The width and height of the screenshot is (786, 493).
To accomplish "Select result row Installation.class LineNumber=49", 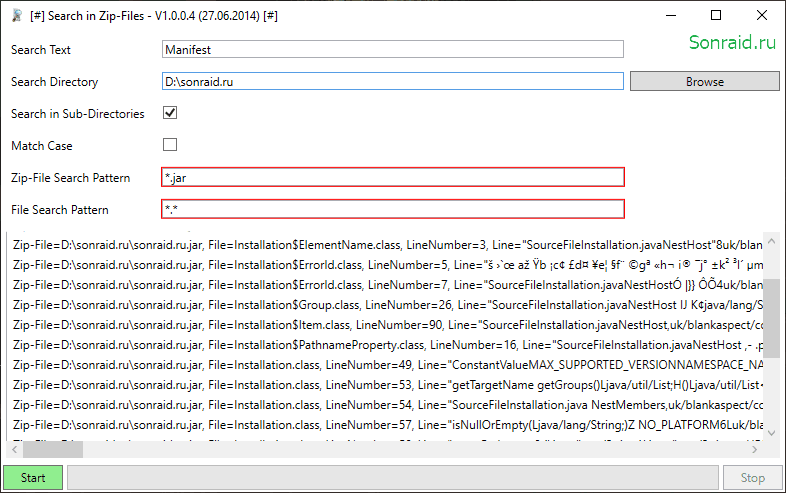I will 385,365.
